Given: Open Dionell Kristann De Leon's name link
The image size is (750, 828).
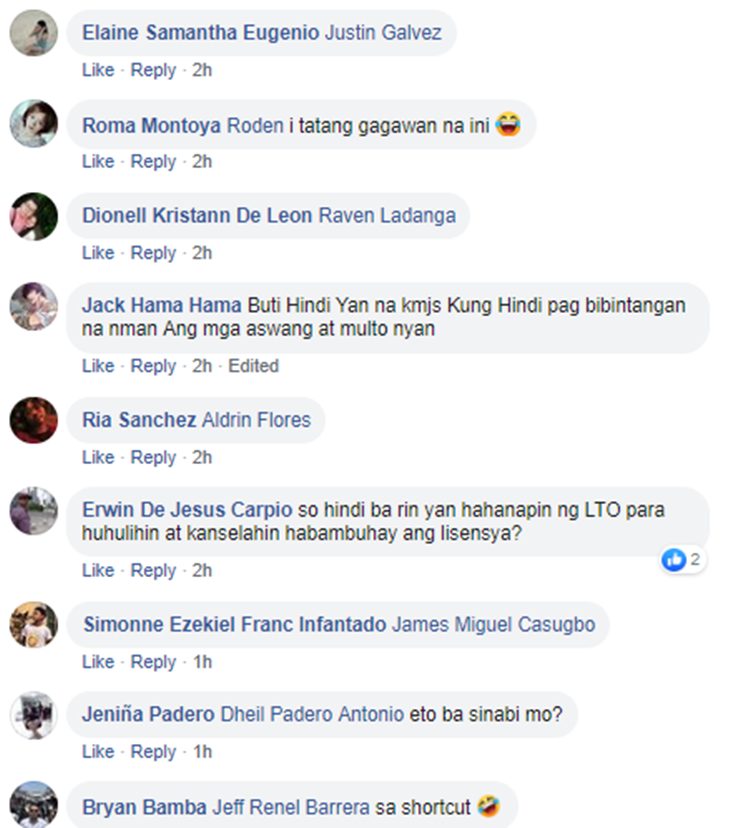Looking at the screenshot, I should pos(197,215).
